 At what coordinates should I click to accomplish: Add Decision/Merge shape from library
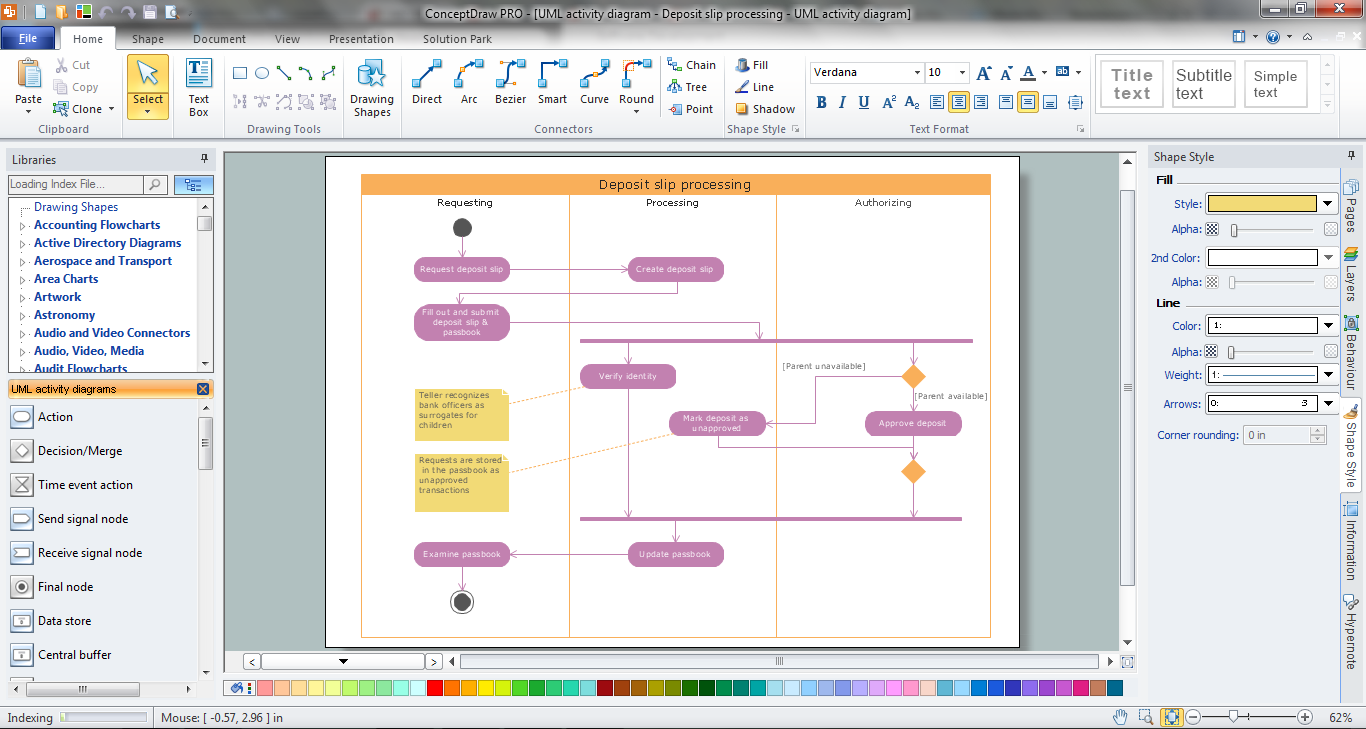[x=80, y=451]
